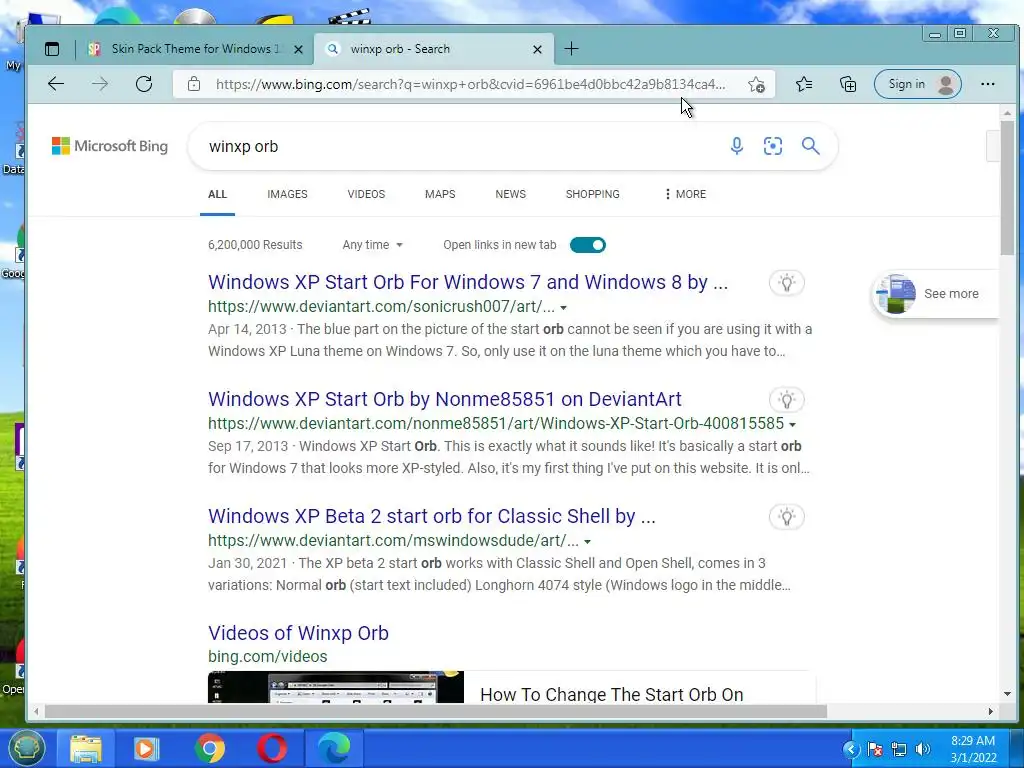The width and height of the screenshot is (1024, 768).
Task: Open media player from taskbar
Action: pos(146,748)
